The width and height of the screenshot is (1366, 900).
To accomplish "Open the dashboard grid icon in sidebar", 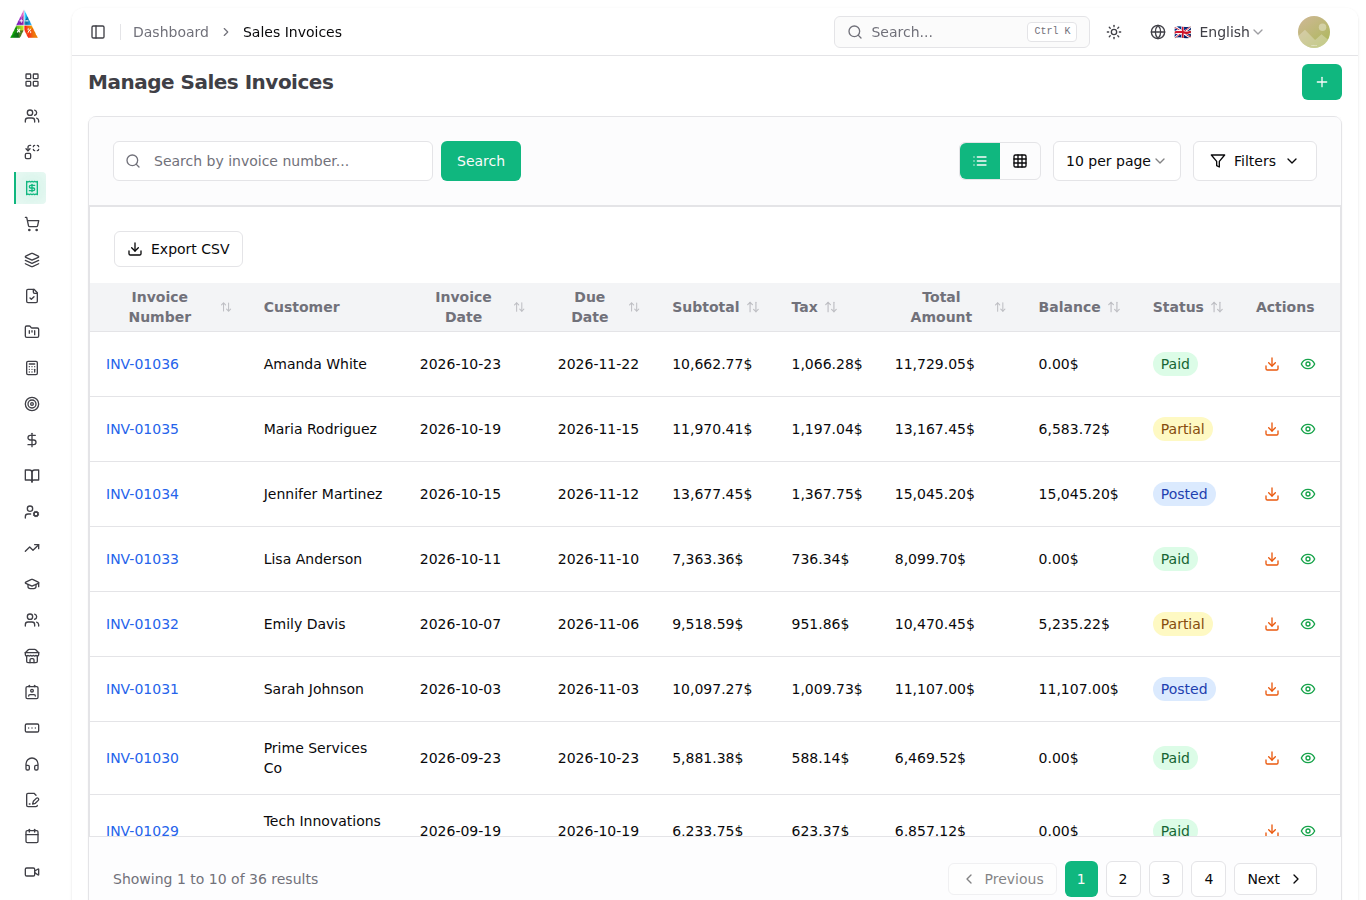I will point(32,80).
